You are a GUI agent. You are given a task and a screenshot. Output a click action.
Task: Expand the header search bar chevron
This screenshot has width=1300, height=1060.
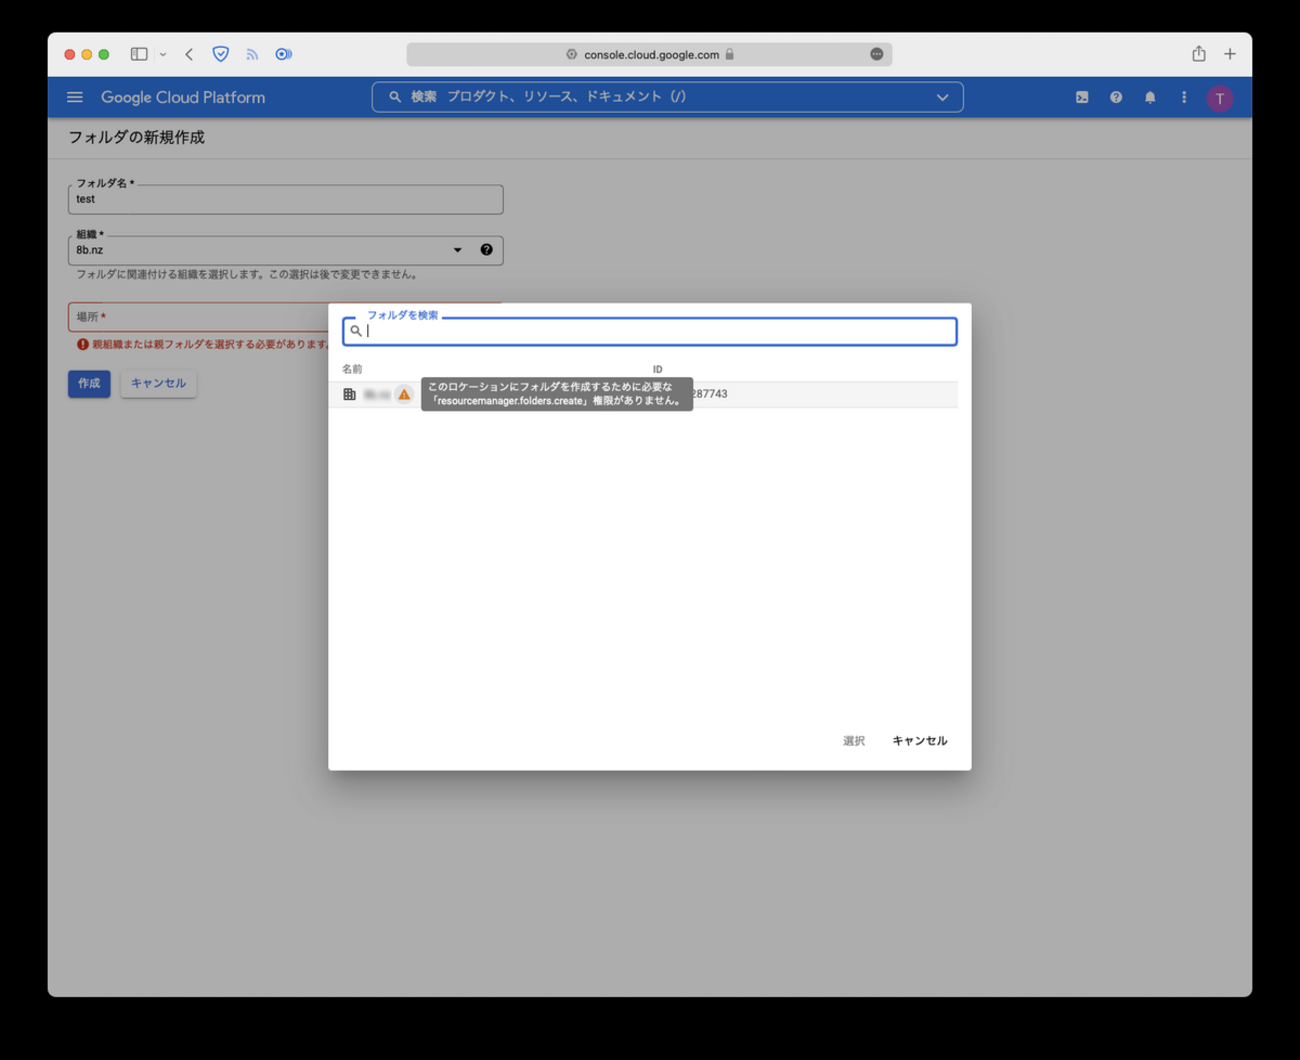point(942,97)
